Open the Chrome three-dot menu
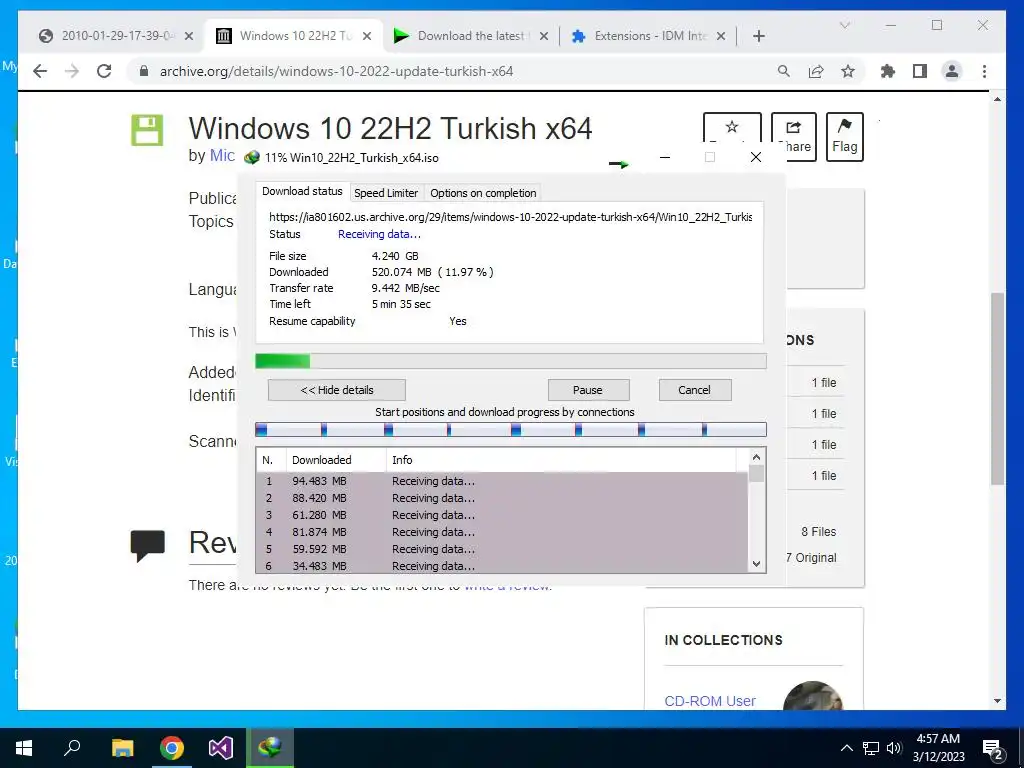This screenshot has width=1024, height=768. pyautogui.click(x=984, y=71)
